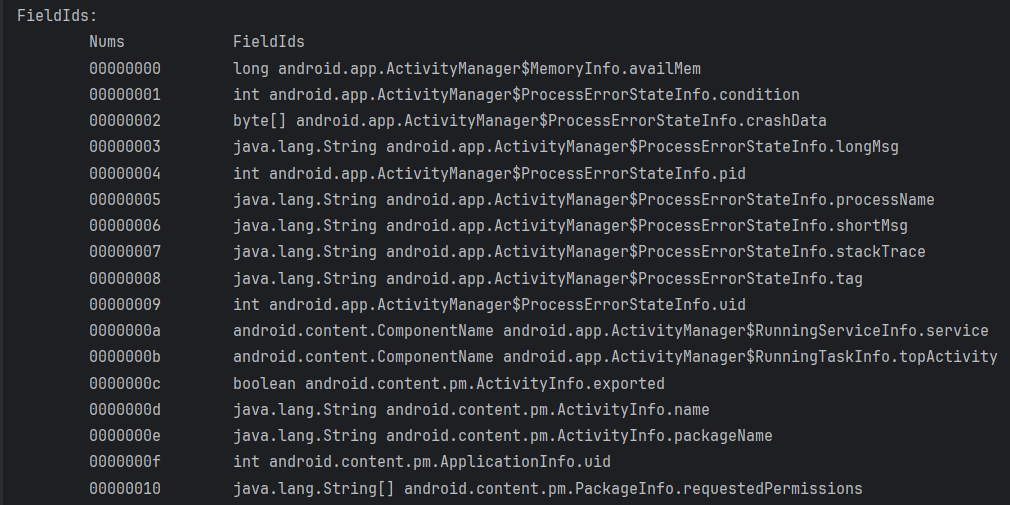Viewport: 1010px width, 505px height.
Task: Click the ProcessErrorStateInfo.condition field entry
Action: 516,95
